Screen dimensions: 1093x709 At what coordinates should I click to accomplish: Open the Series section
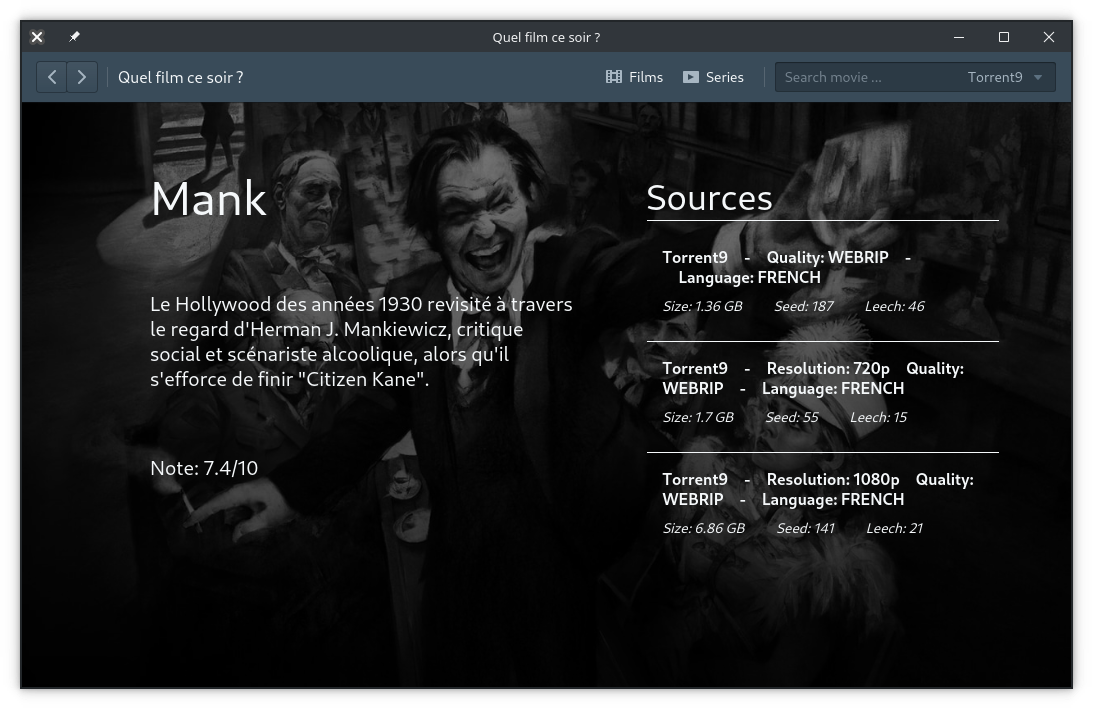[x=713, y=77]
